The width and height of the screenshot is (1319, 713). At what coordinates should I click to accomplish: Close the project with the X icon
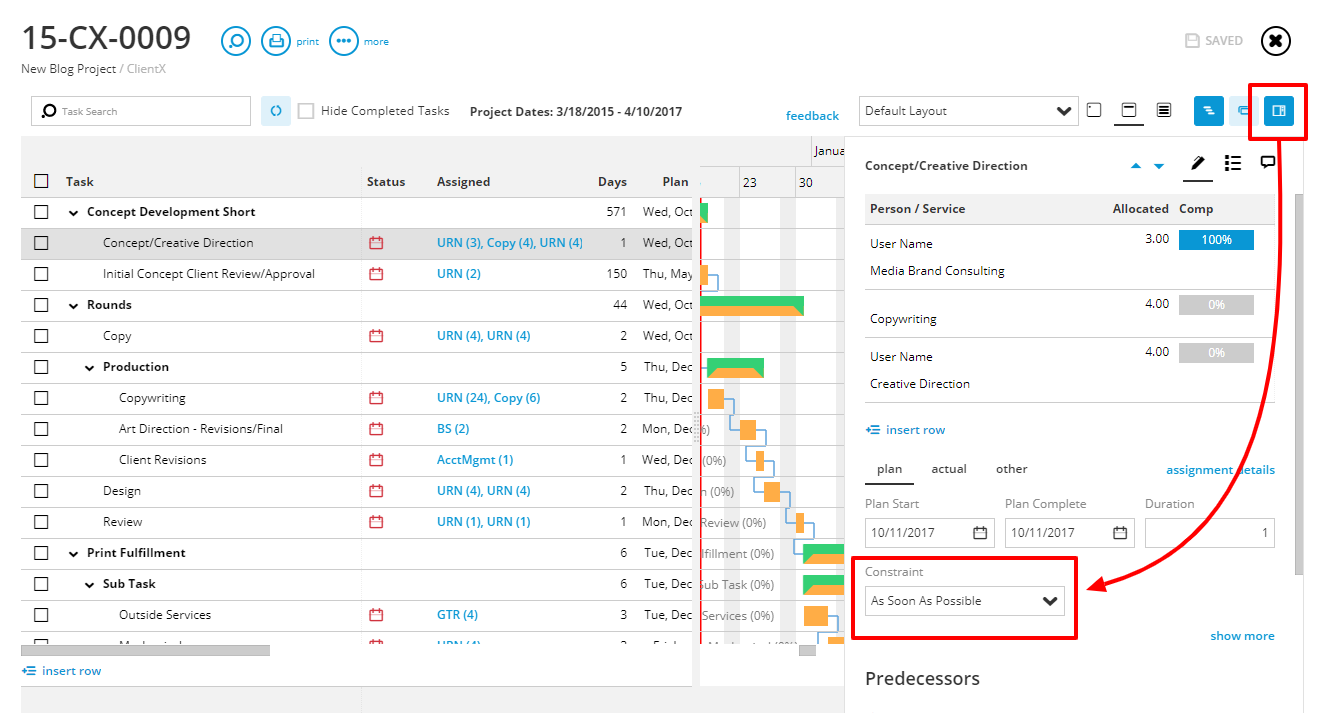coord(1275,41)
